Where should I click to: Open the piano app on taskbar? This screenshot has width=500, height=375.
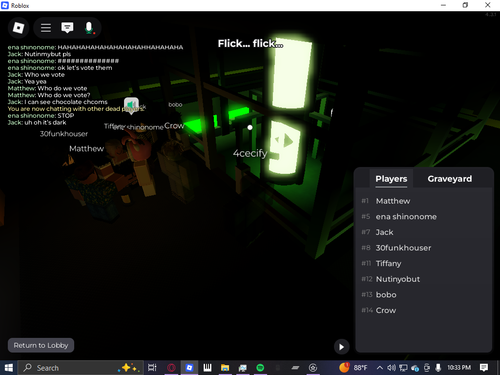pyautogui.click(x=207, y=368)
